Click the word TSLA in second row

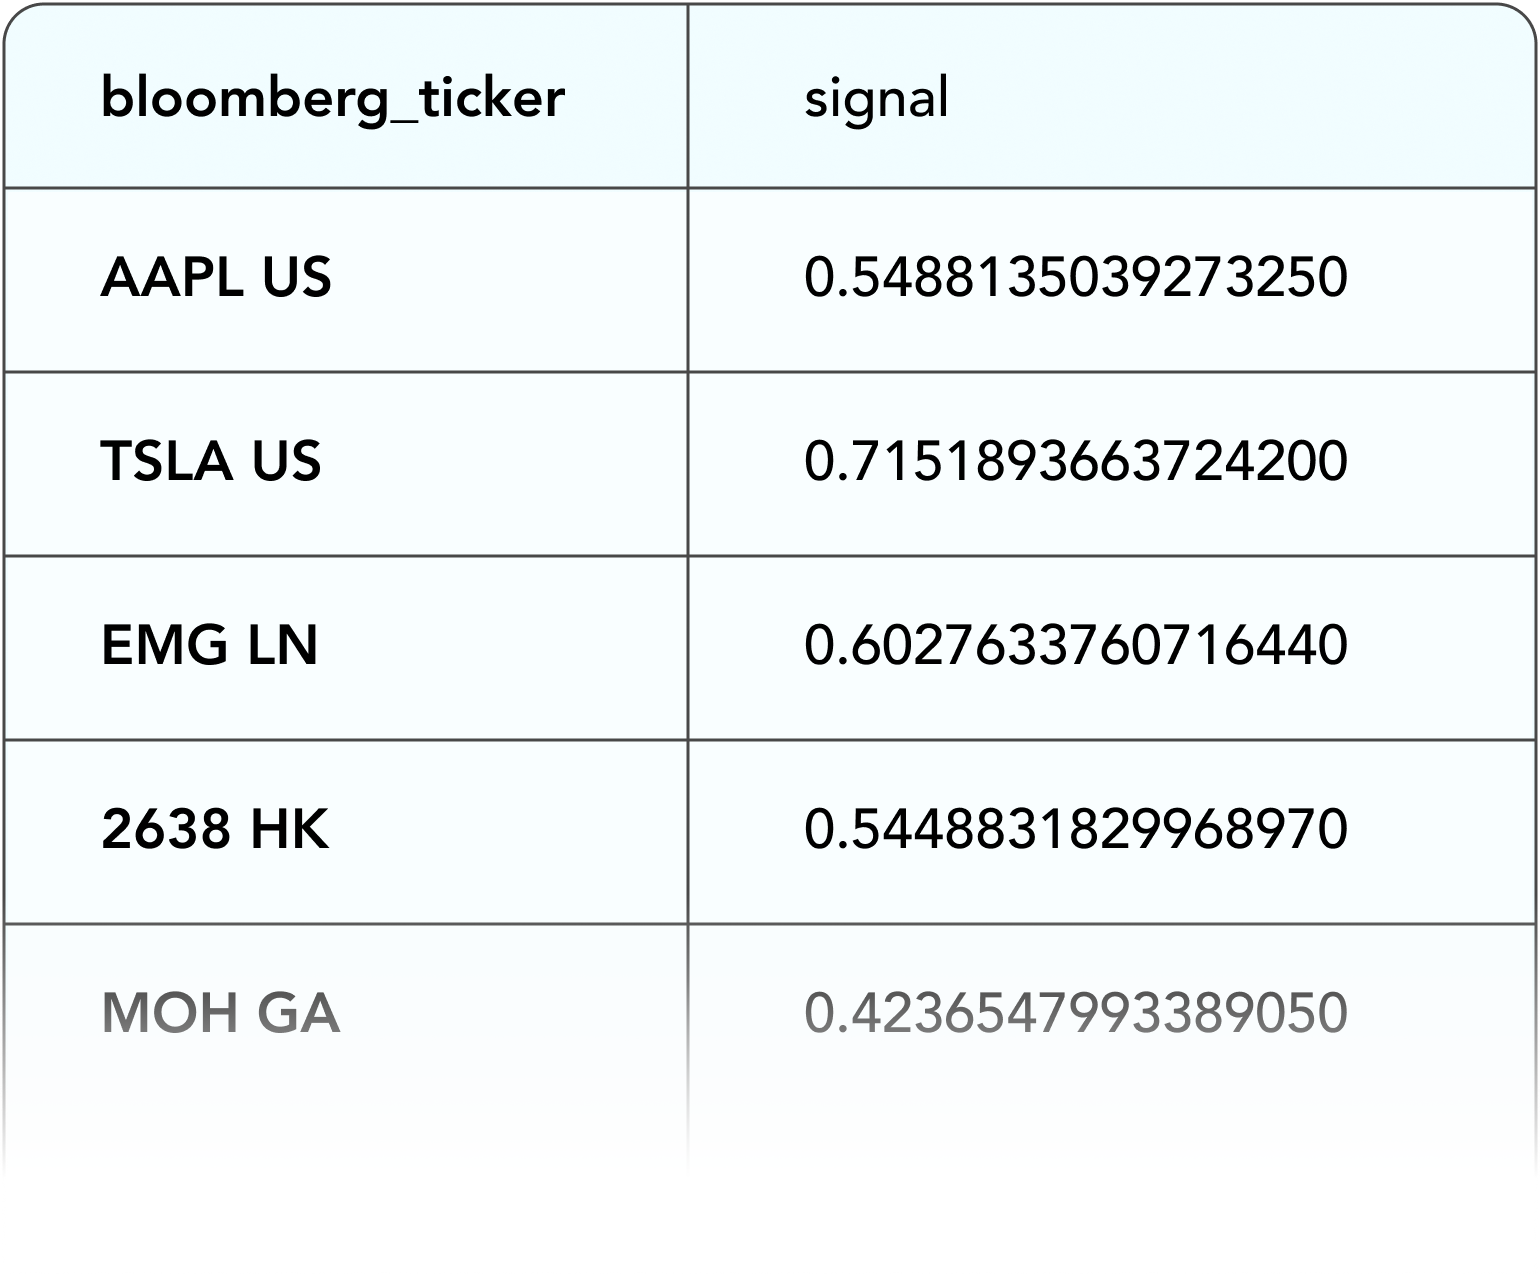click(167, 461)
